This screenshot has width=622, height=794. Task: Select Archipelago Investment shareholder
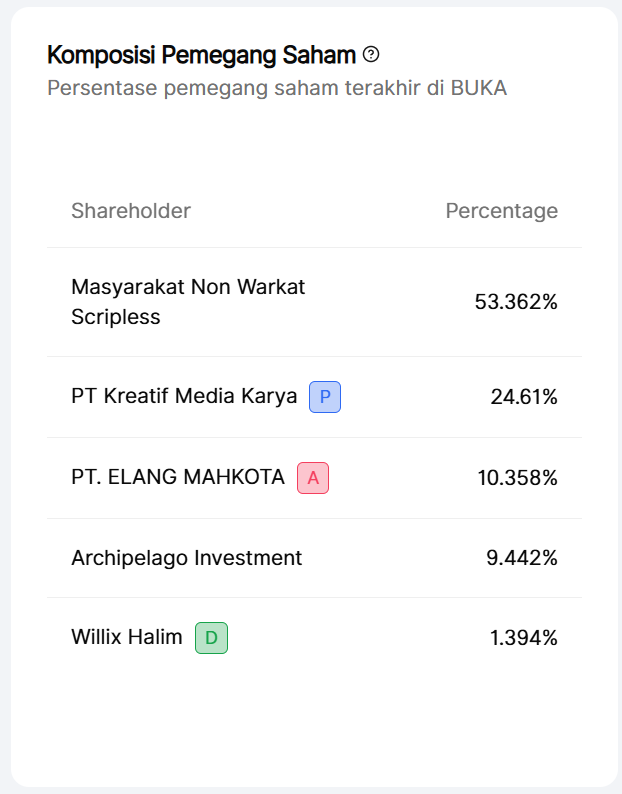coord(186,558)
